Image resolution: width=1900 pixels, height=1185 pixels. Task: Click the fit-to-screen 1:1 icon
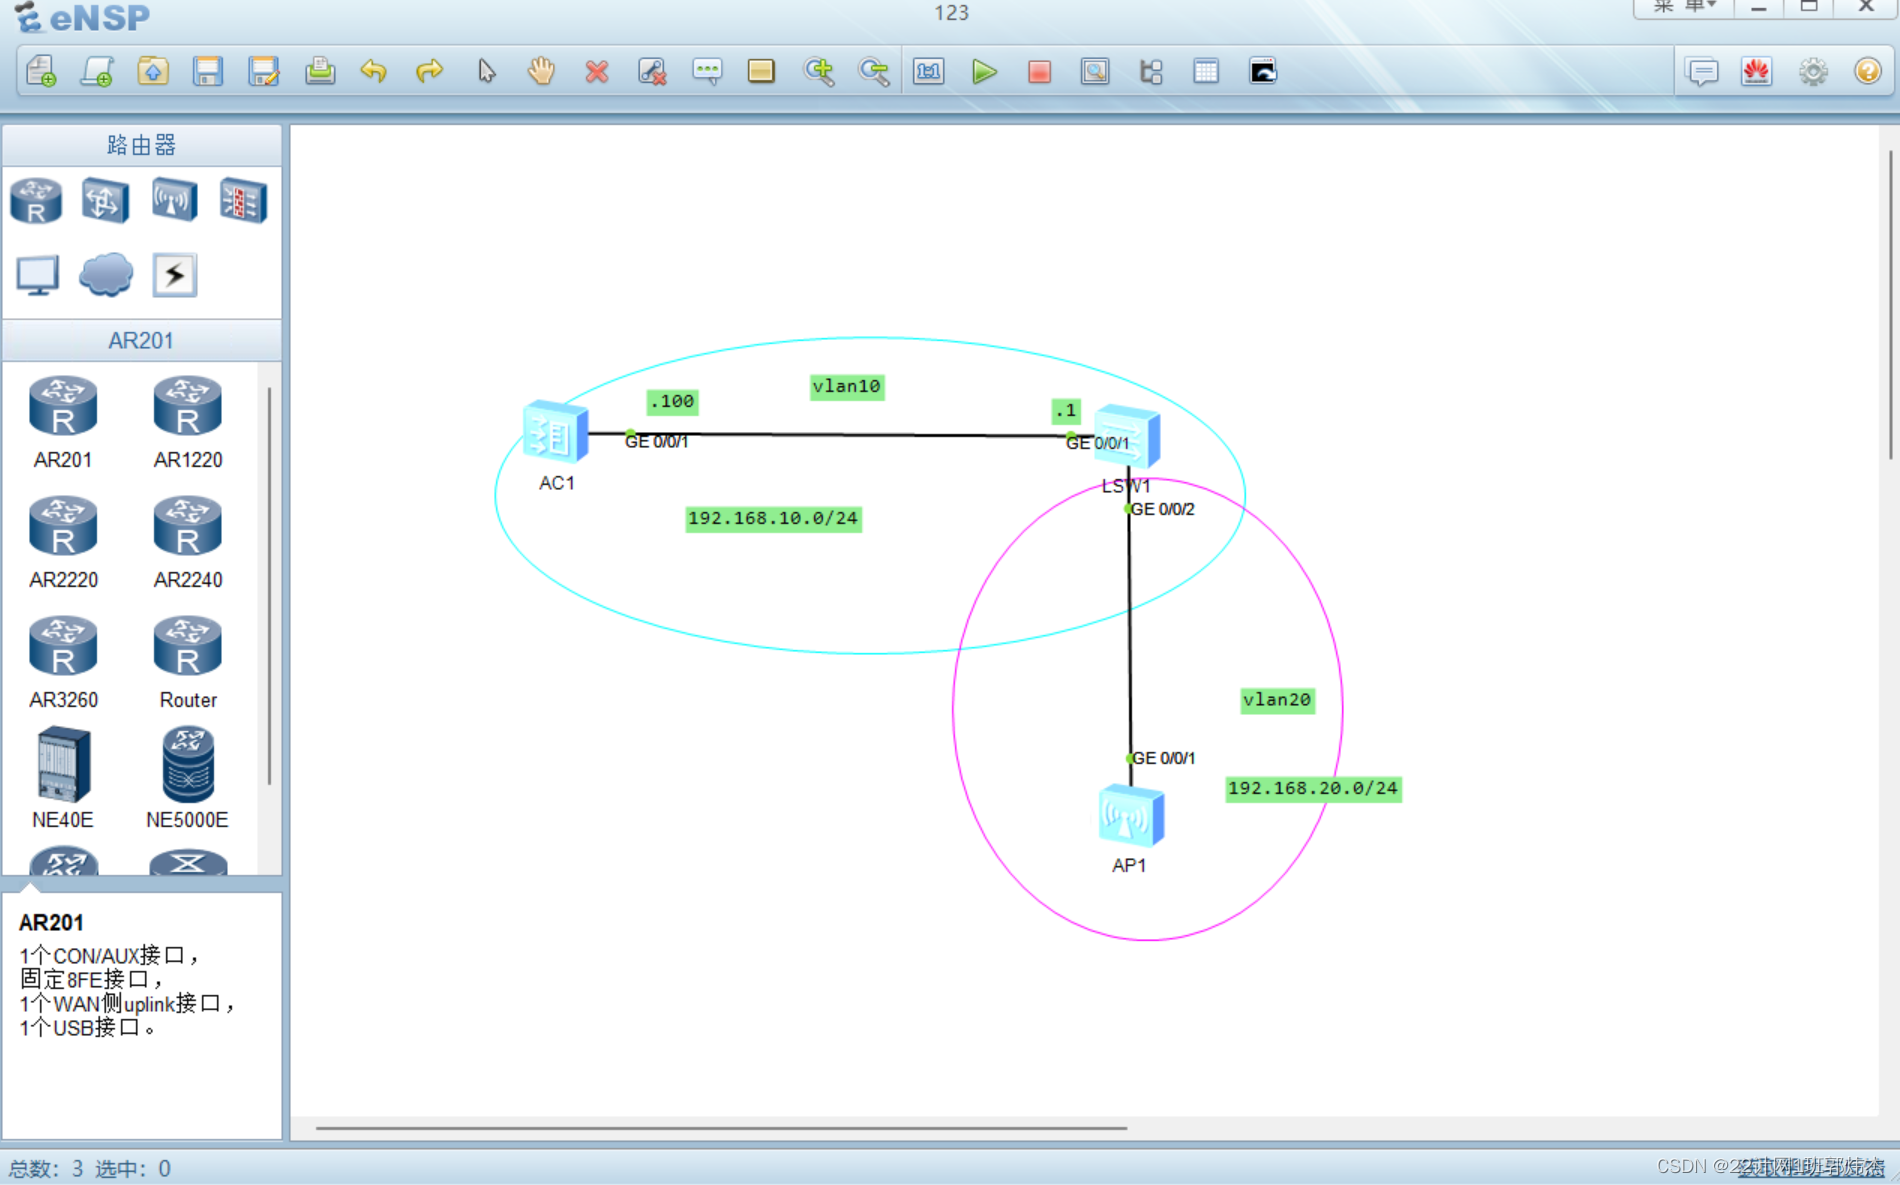929,72
